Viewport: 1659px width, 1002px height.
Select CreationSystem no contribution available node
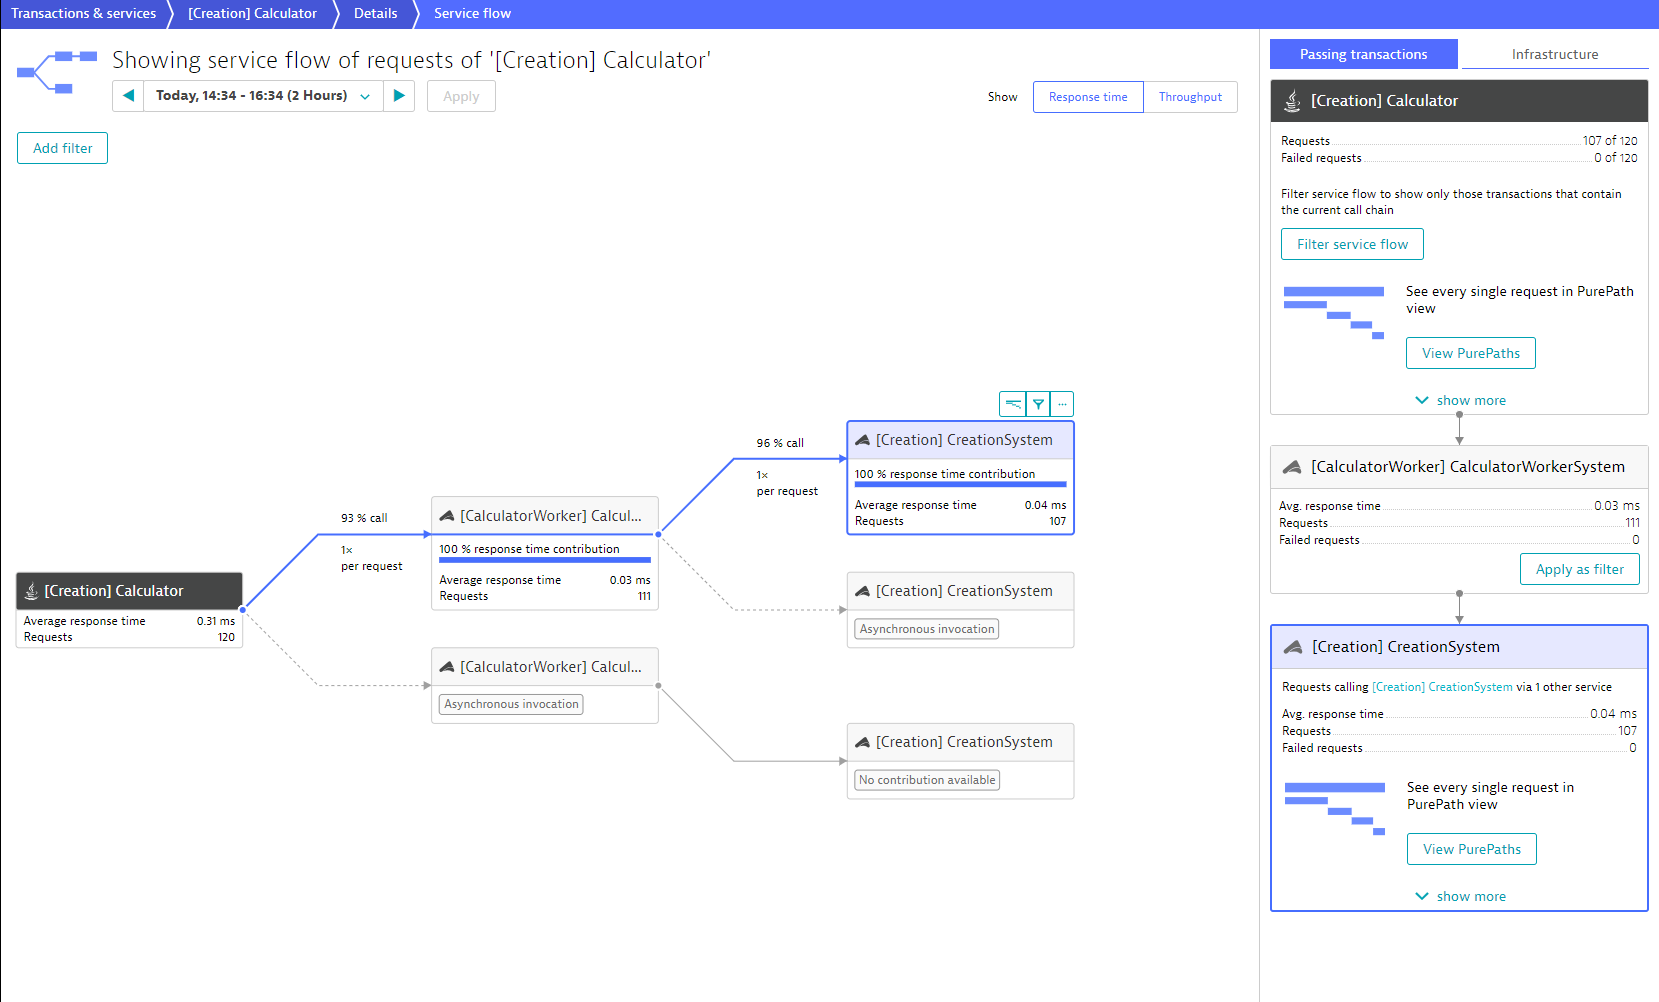[960, 761]
